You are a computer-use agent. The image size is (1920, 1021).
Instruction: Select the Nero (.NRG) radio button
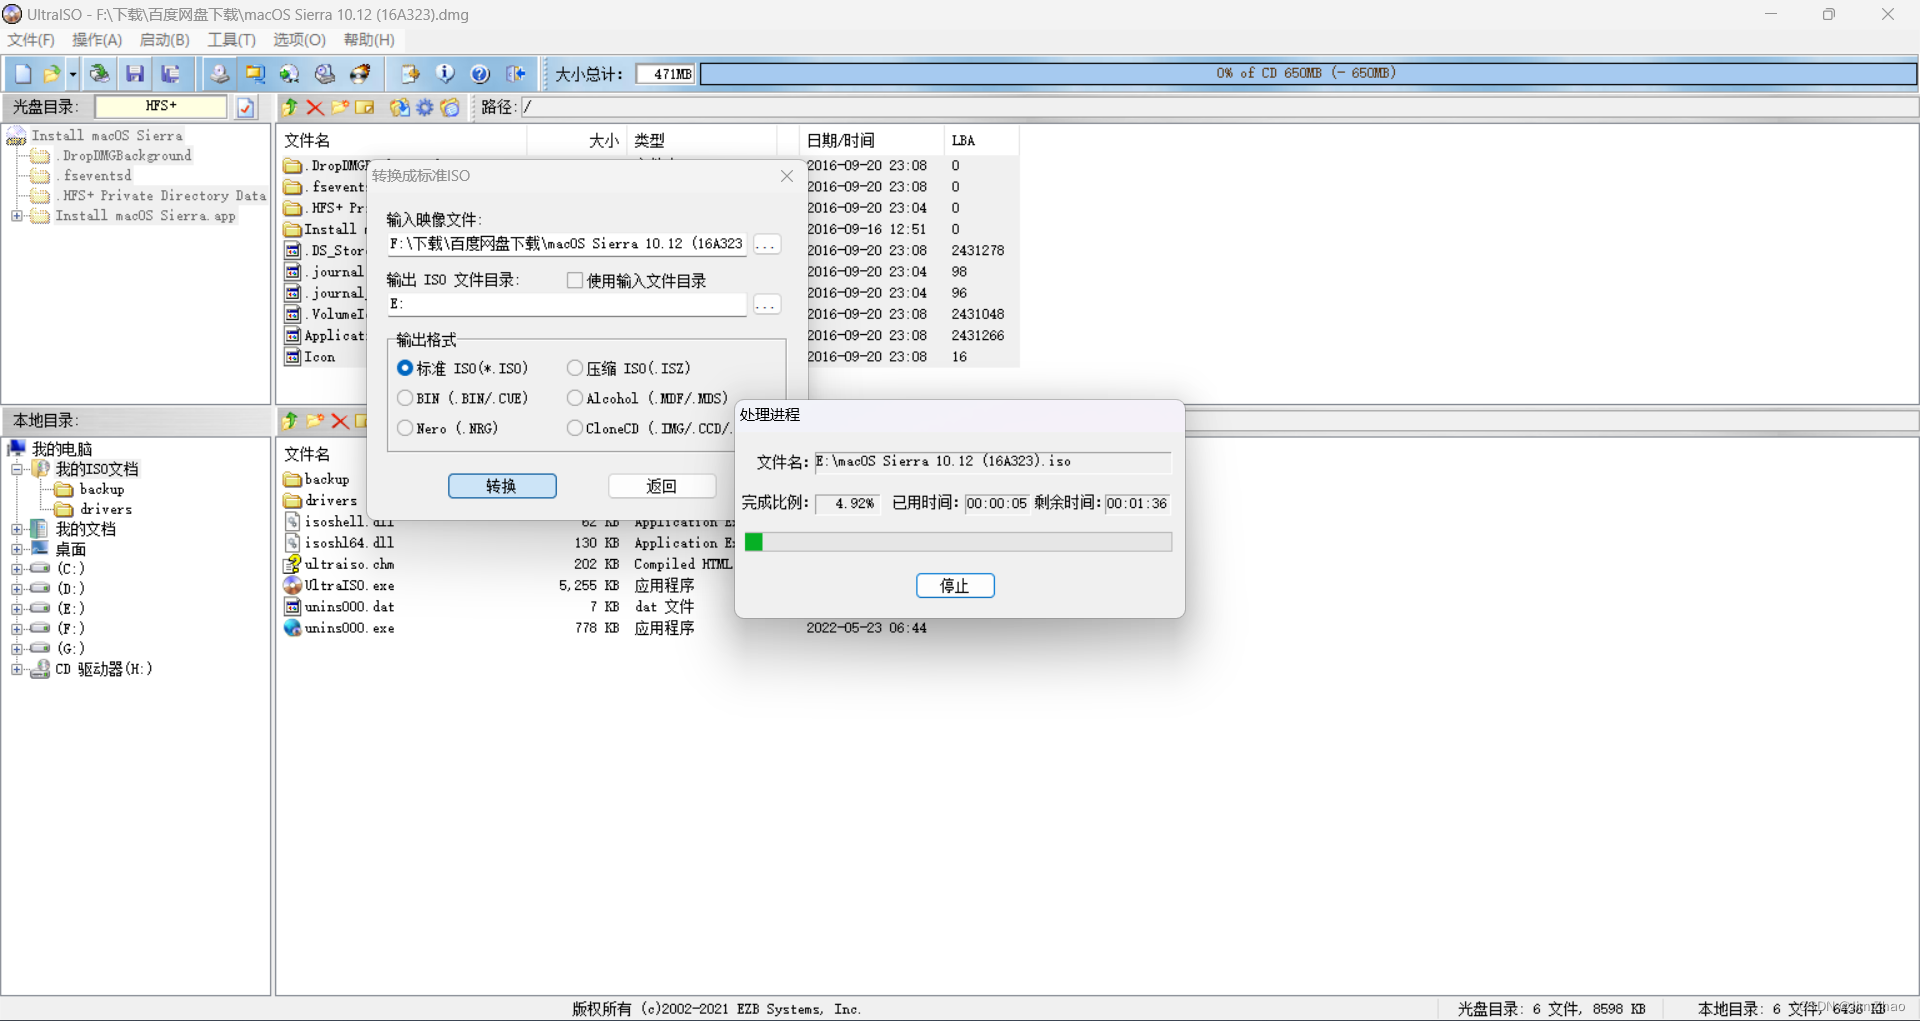[x=405, y=428]
